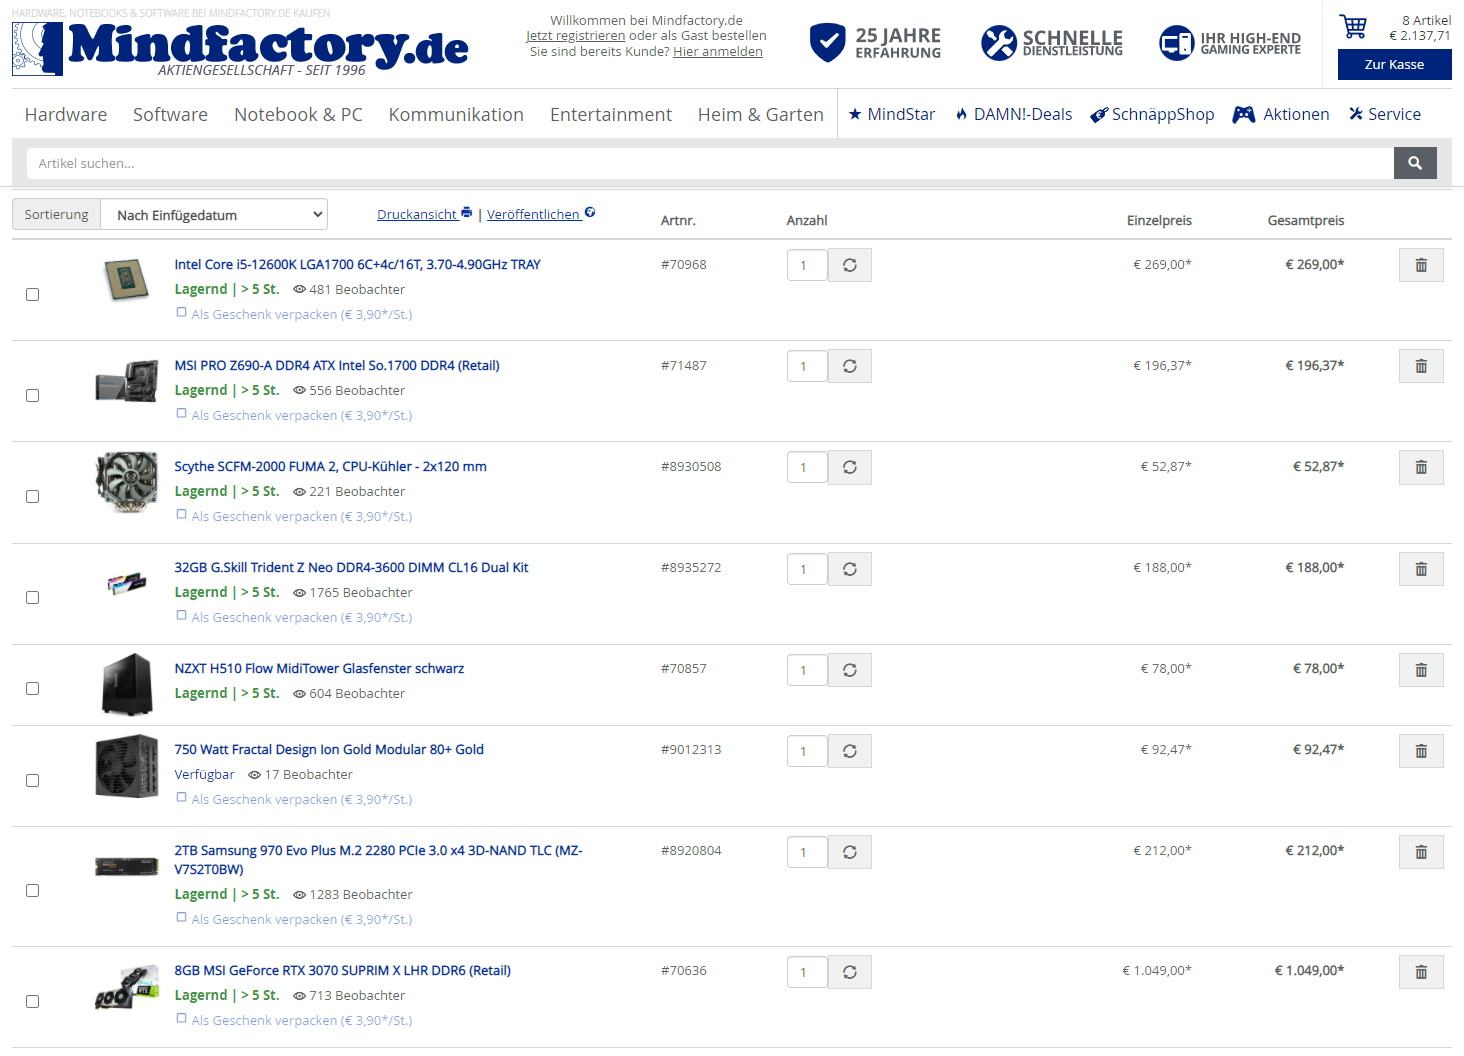The image size is (1464, 1056).
Task: Select the Samsung 970 Evo Plus checkbox
Action: pos(32,890)
